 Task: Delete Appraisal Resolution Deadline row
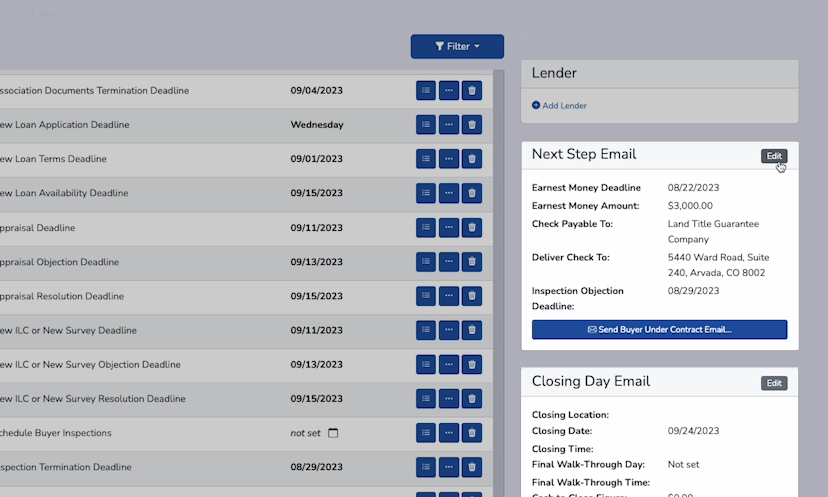[x=472, y=296]
